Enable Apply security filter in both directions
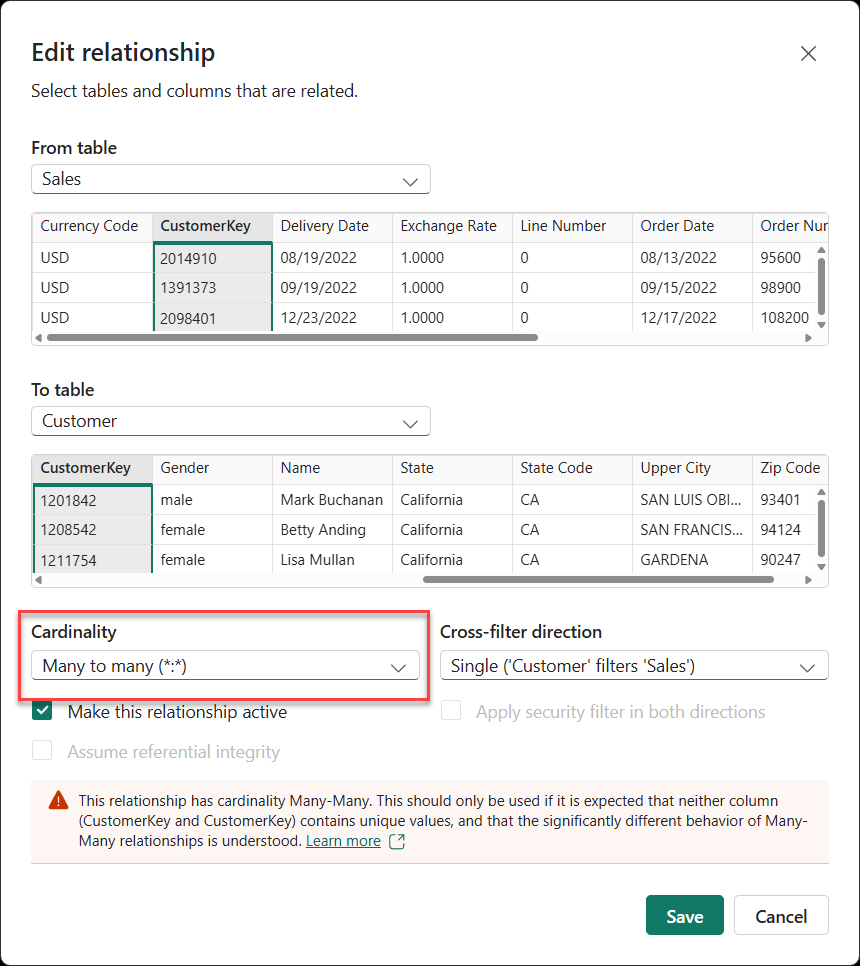 (x=452, y=711)
